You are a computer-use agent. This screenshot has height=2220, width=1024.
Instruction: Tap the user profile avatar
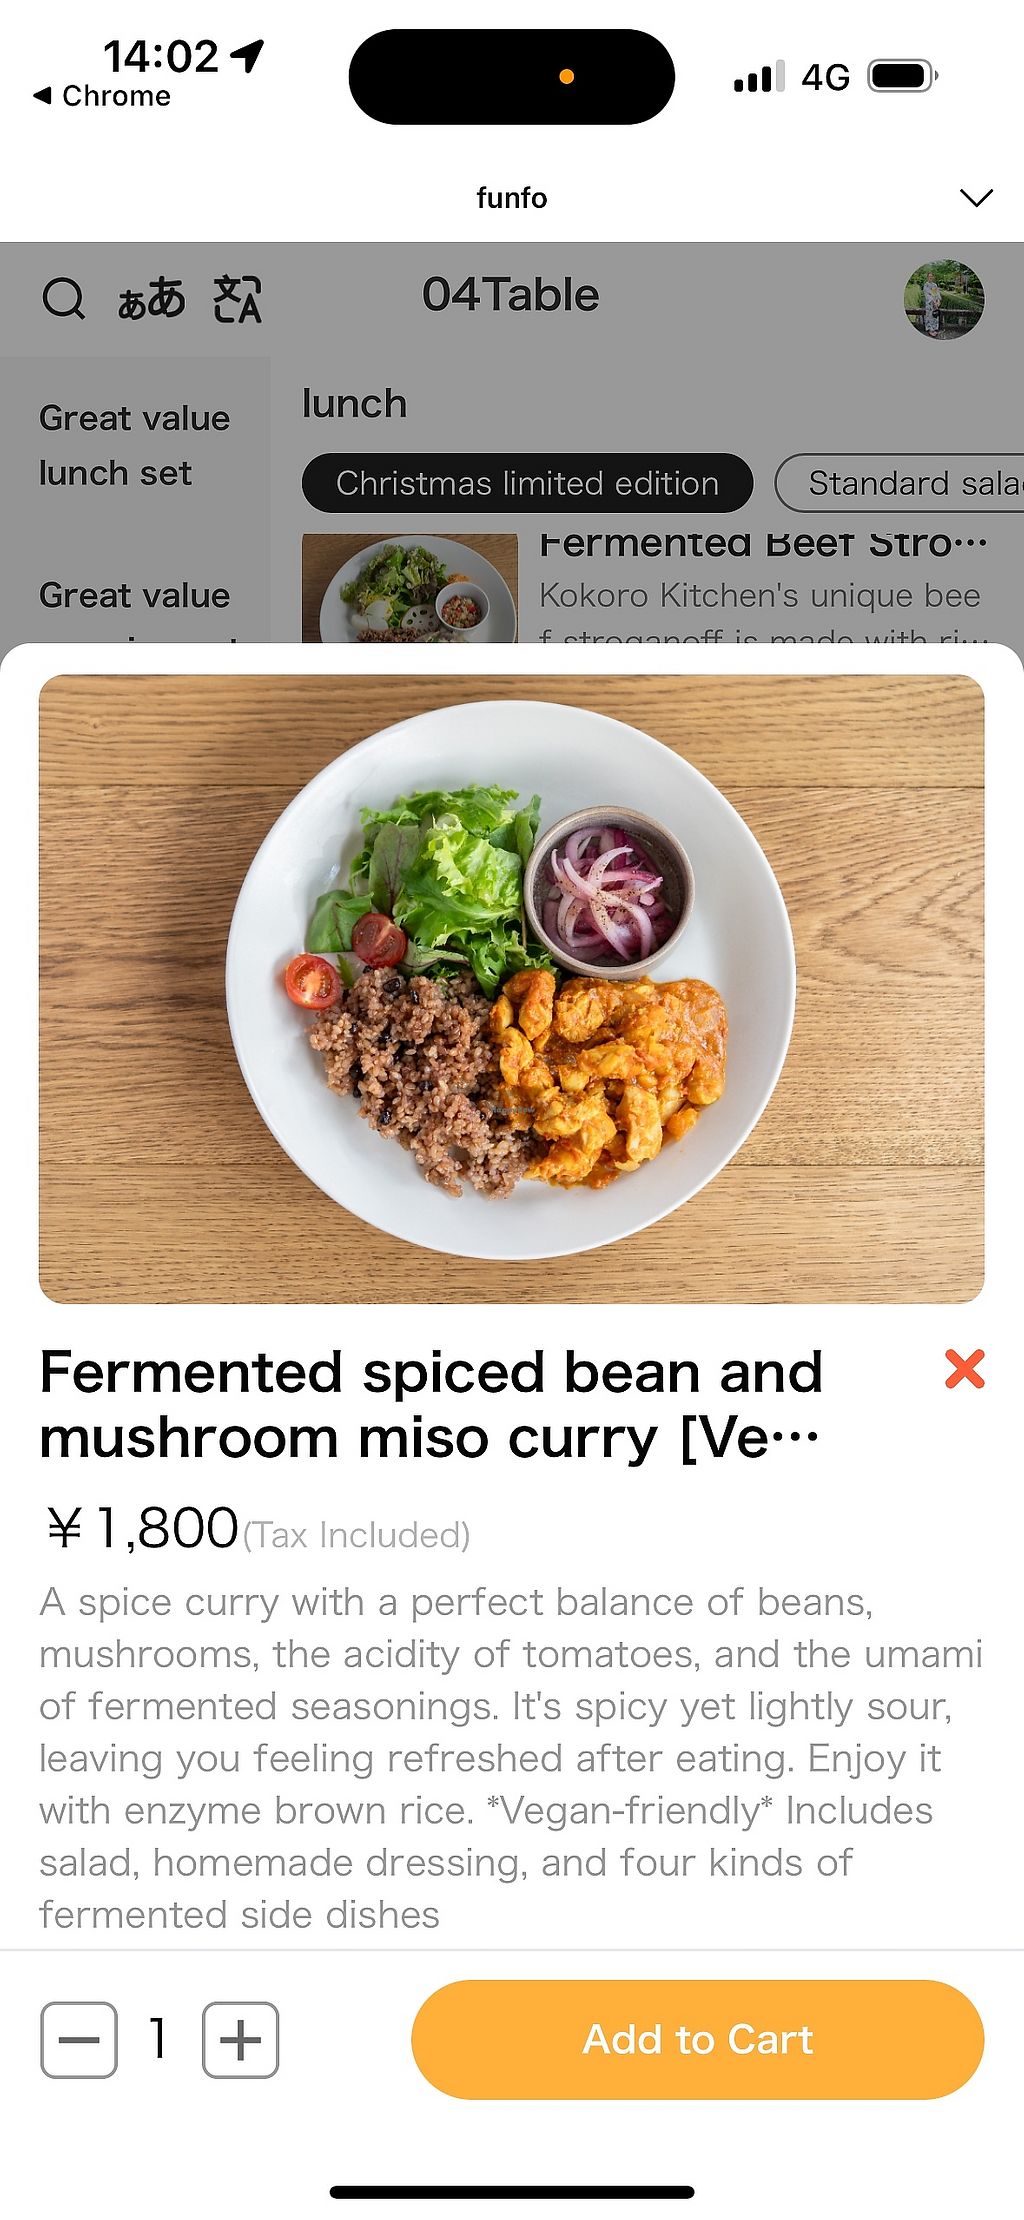click(x=943, y=299)
